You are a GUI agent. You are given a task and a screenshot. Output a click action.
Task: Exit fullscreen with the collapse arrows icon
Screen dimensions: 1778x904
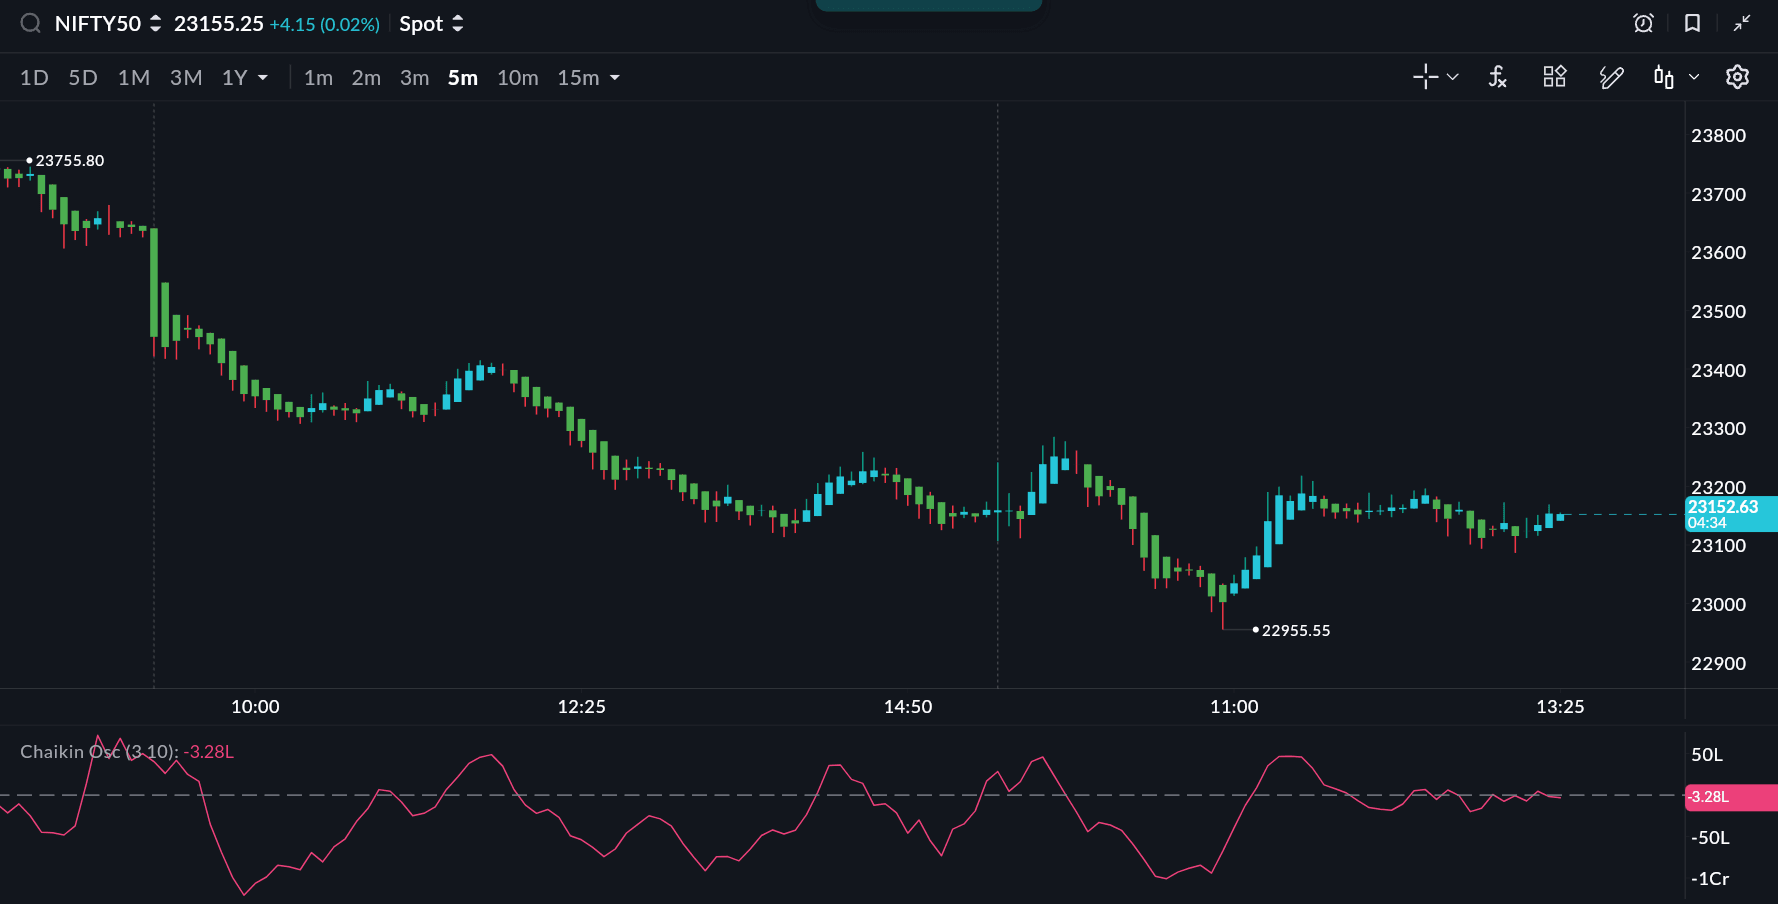1742,23
